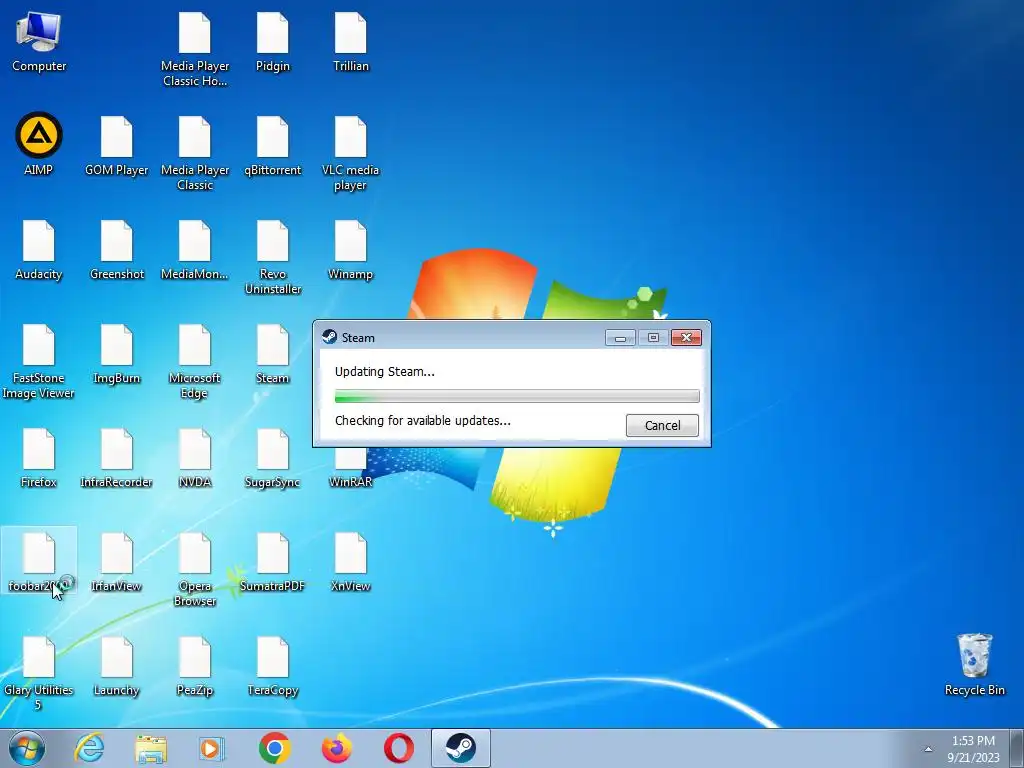
Task: Select the GOM Player shortcut
Action: point(117,146)
